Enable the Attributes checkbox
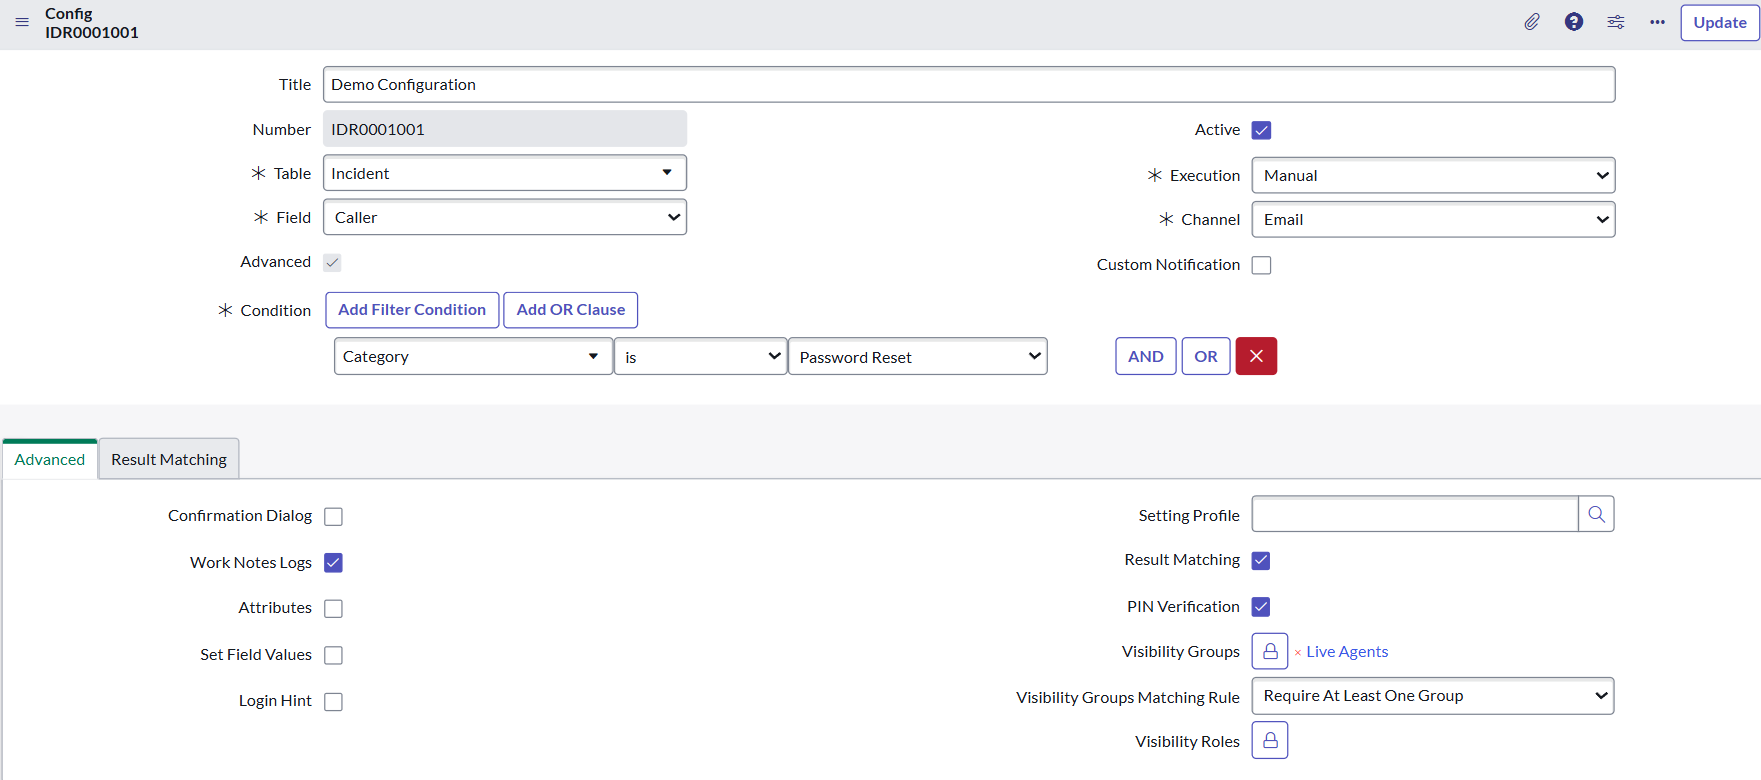 [x=334, y=609]
